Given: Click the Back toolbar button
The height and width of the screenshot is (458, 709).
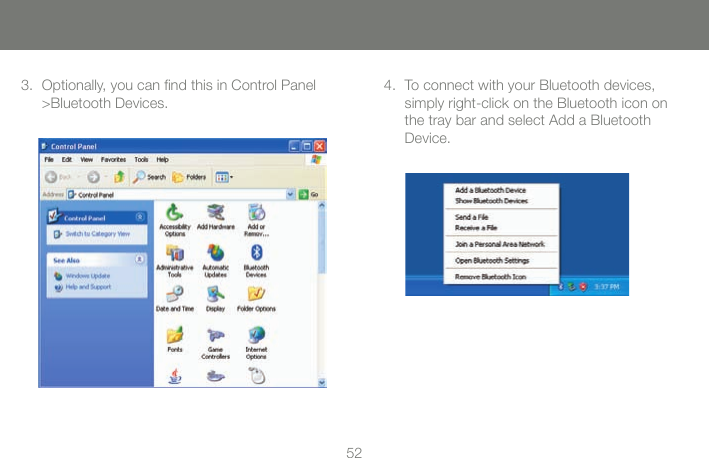Looking at the screenshot, I should 58,177.
